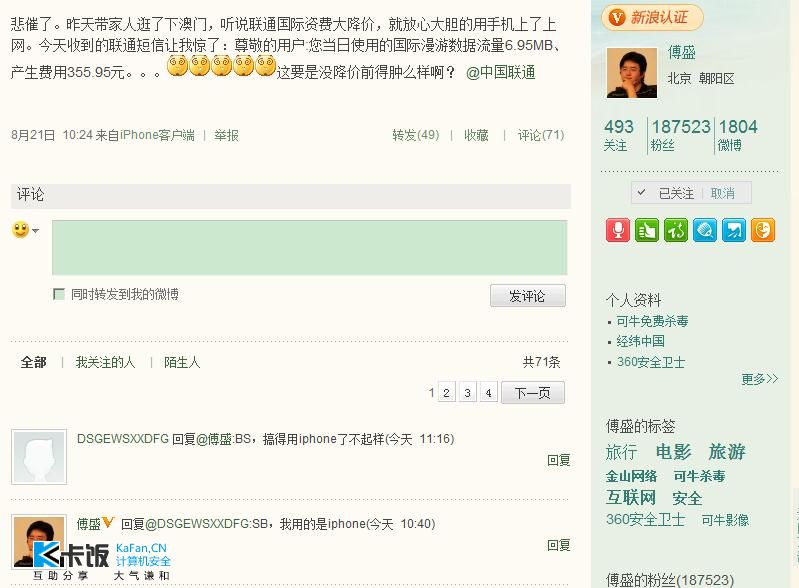
Task: Go to comments page 3
Action: pos(467,393)
